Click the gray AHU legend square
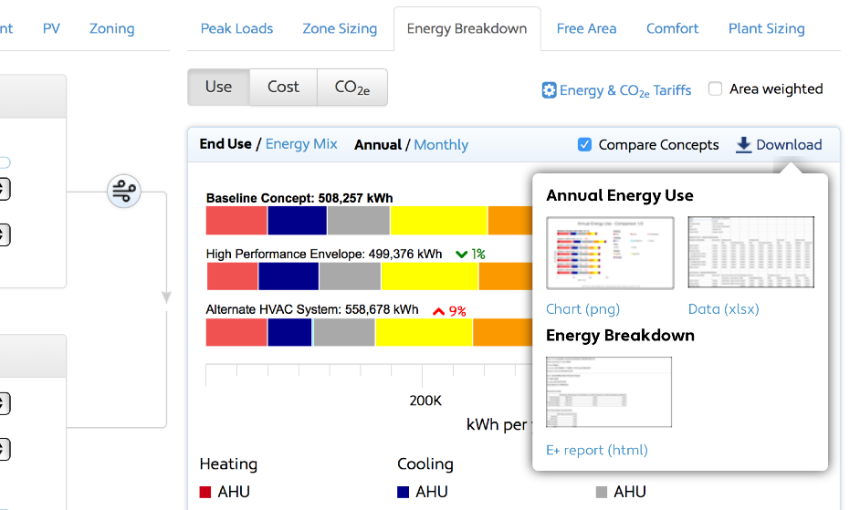This screenshot has width=860, height=510. 601,492
